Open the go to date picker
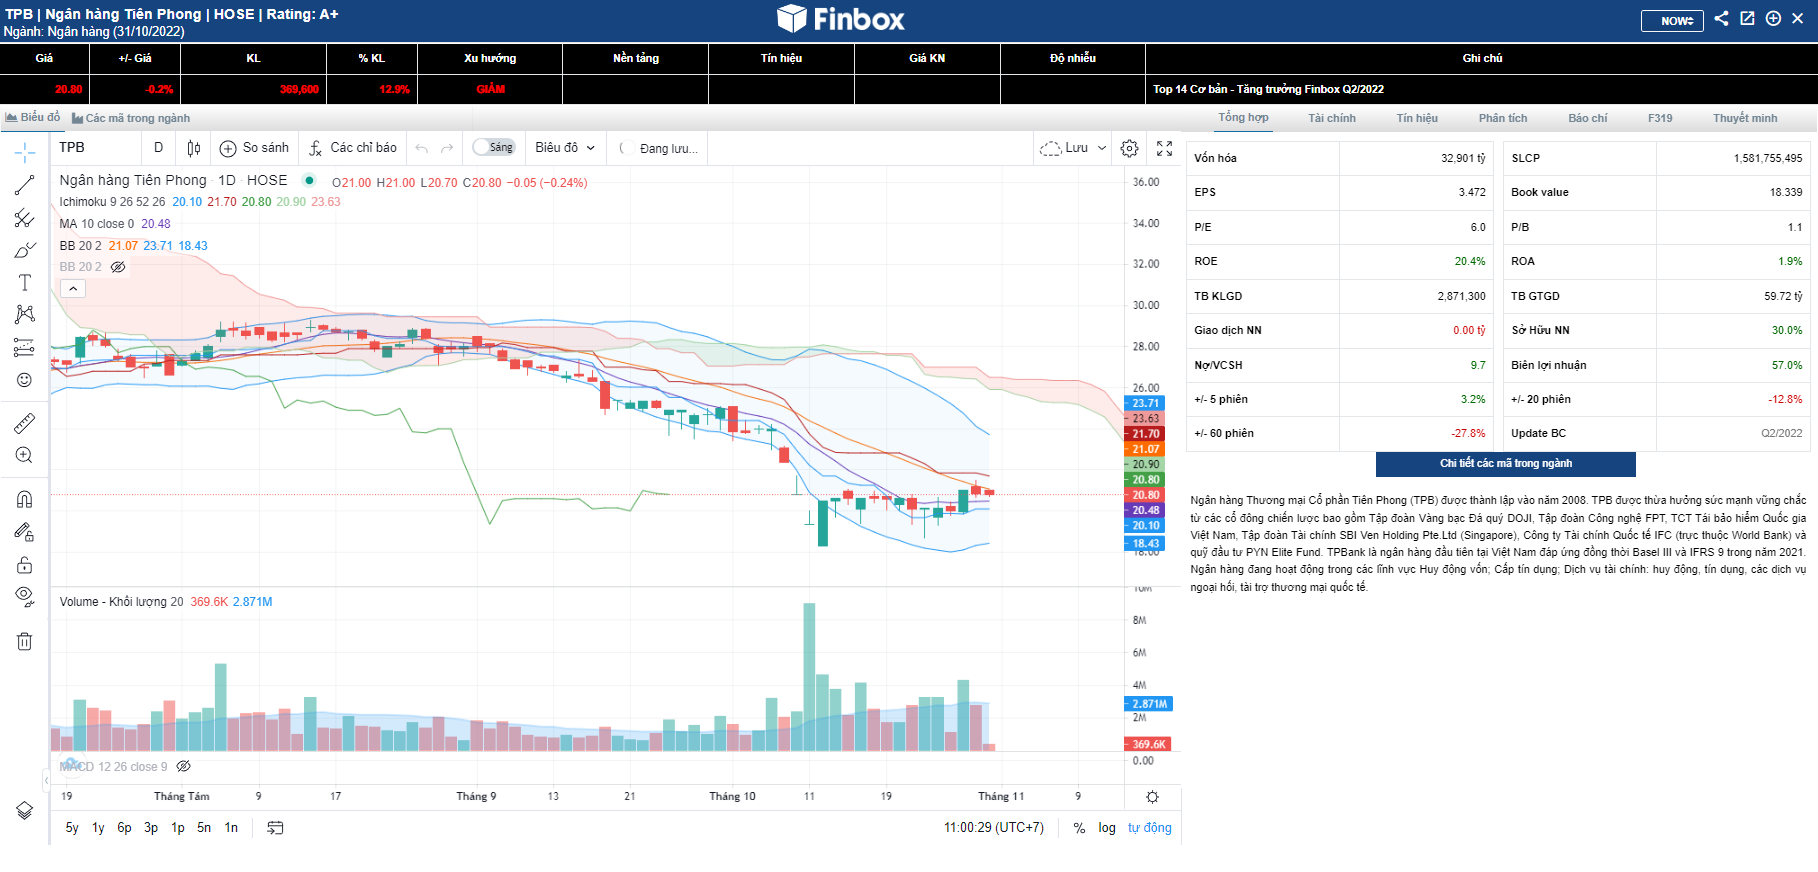1818x872 pixels. (275, 828)
